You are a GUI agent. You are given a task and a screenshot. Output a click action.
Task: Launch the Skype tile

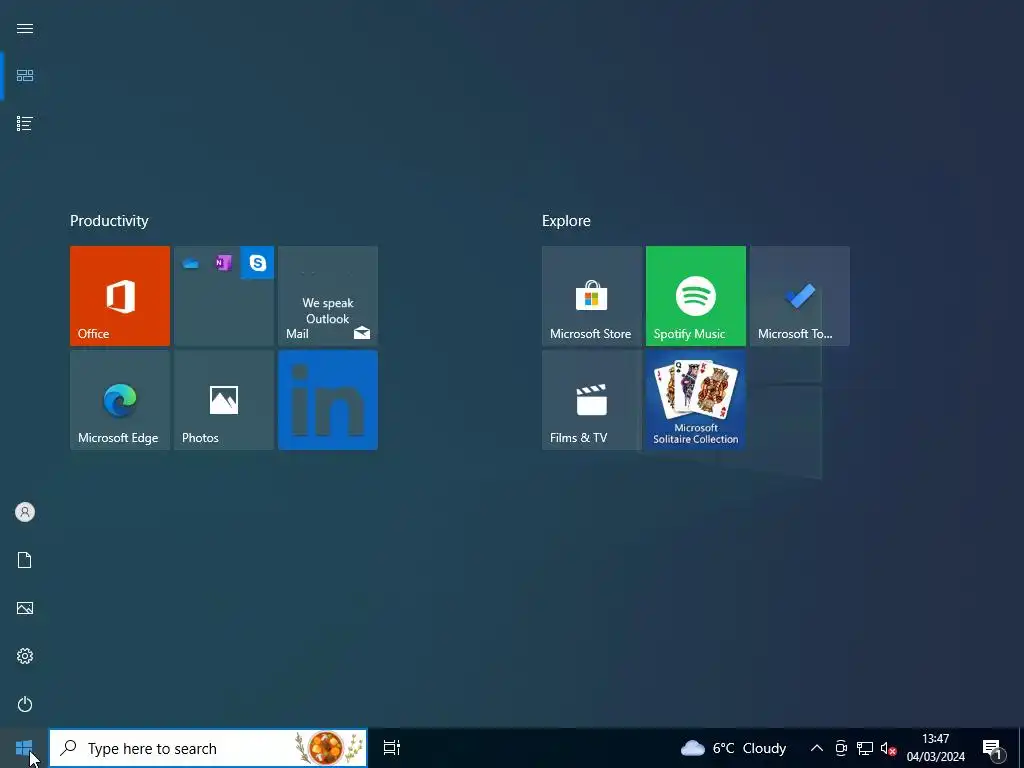(x=257, y=263)
